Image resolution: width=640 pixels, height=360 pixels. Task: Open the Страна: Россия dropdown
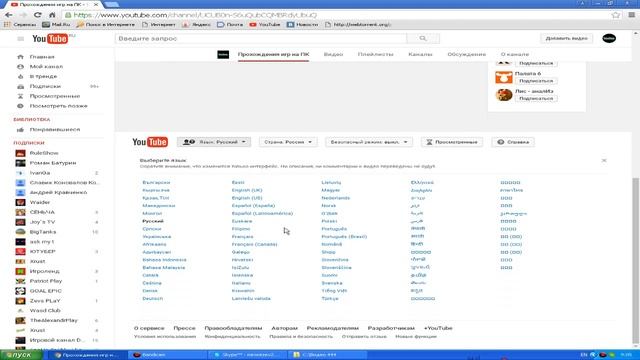coord(288,142)
